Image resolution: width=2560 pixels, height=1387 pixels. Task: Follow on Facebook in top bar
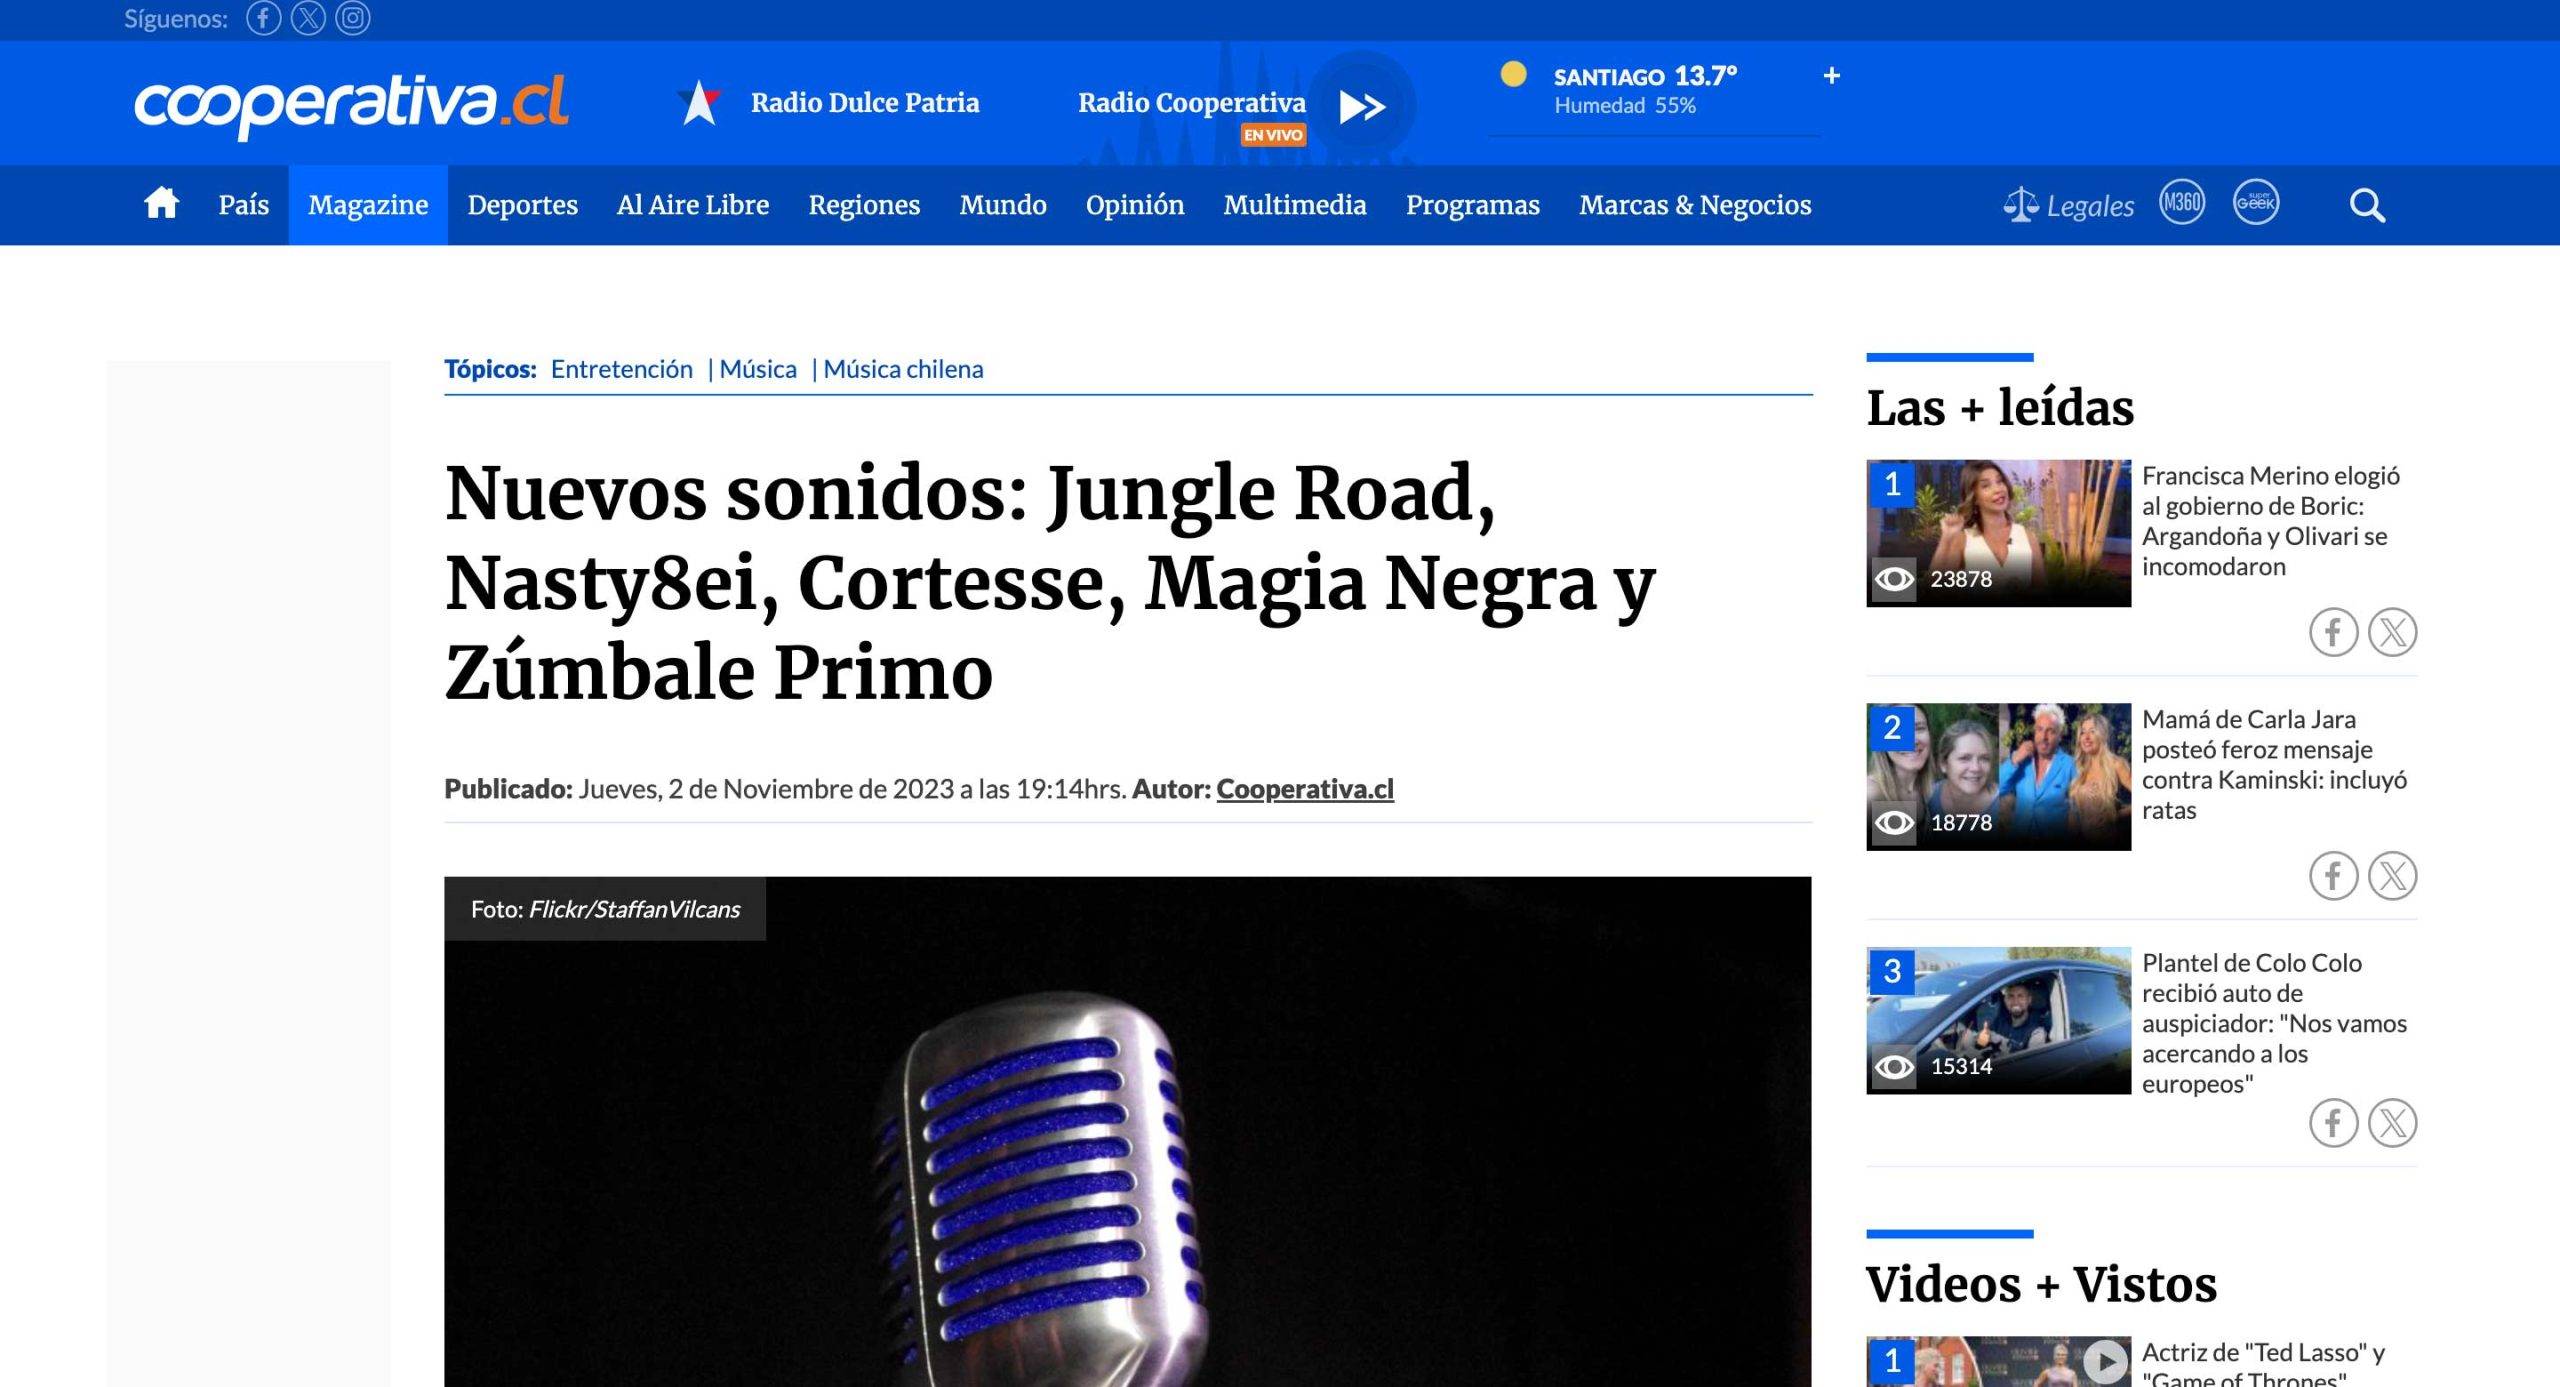pos(263,18)
